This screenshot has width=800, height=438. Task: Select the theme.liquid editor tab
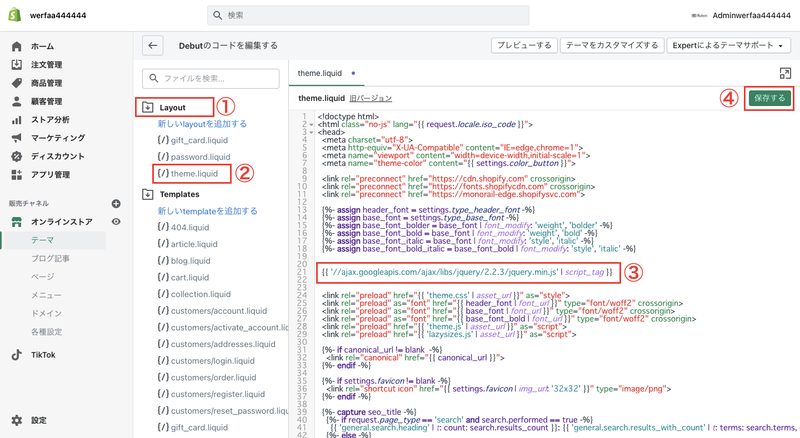click(x=326, y=73)
